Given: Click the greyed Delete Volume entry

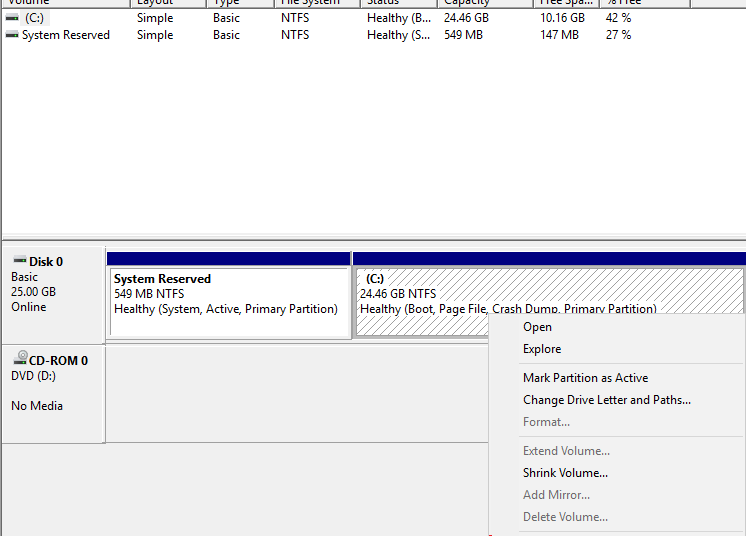Looking at the screenshot, I should 565,517.
